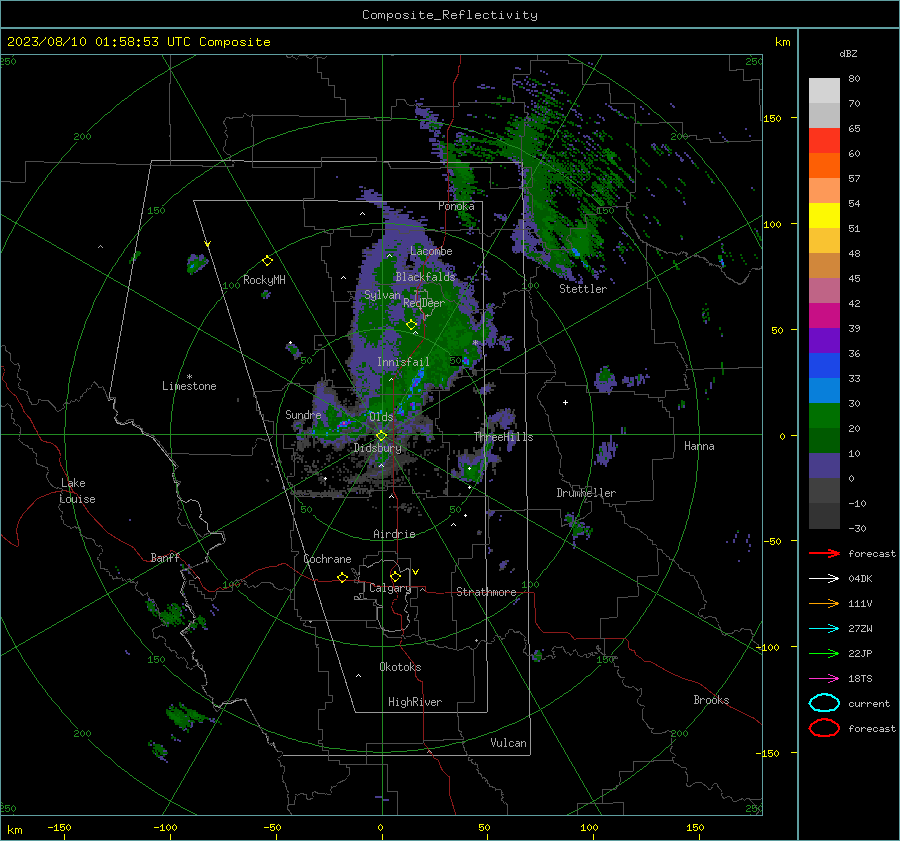The image size is (900, 841).
Task: Click the white 04DK arrow icon
Action: coord(824,578)
